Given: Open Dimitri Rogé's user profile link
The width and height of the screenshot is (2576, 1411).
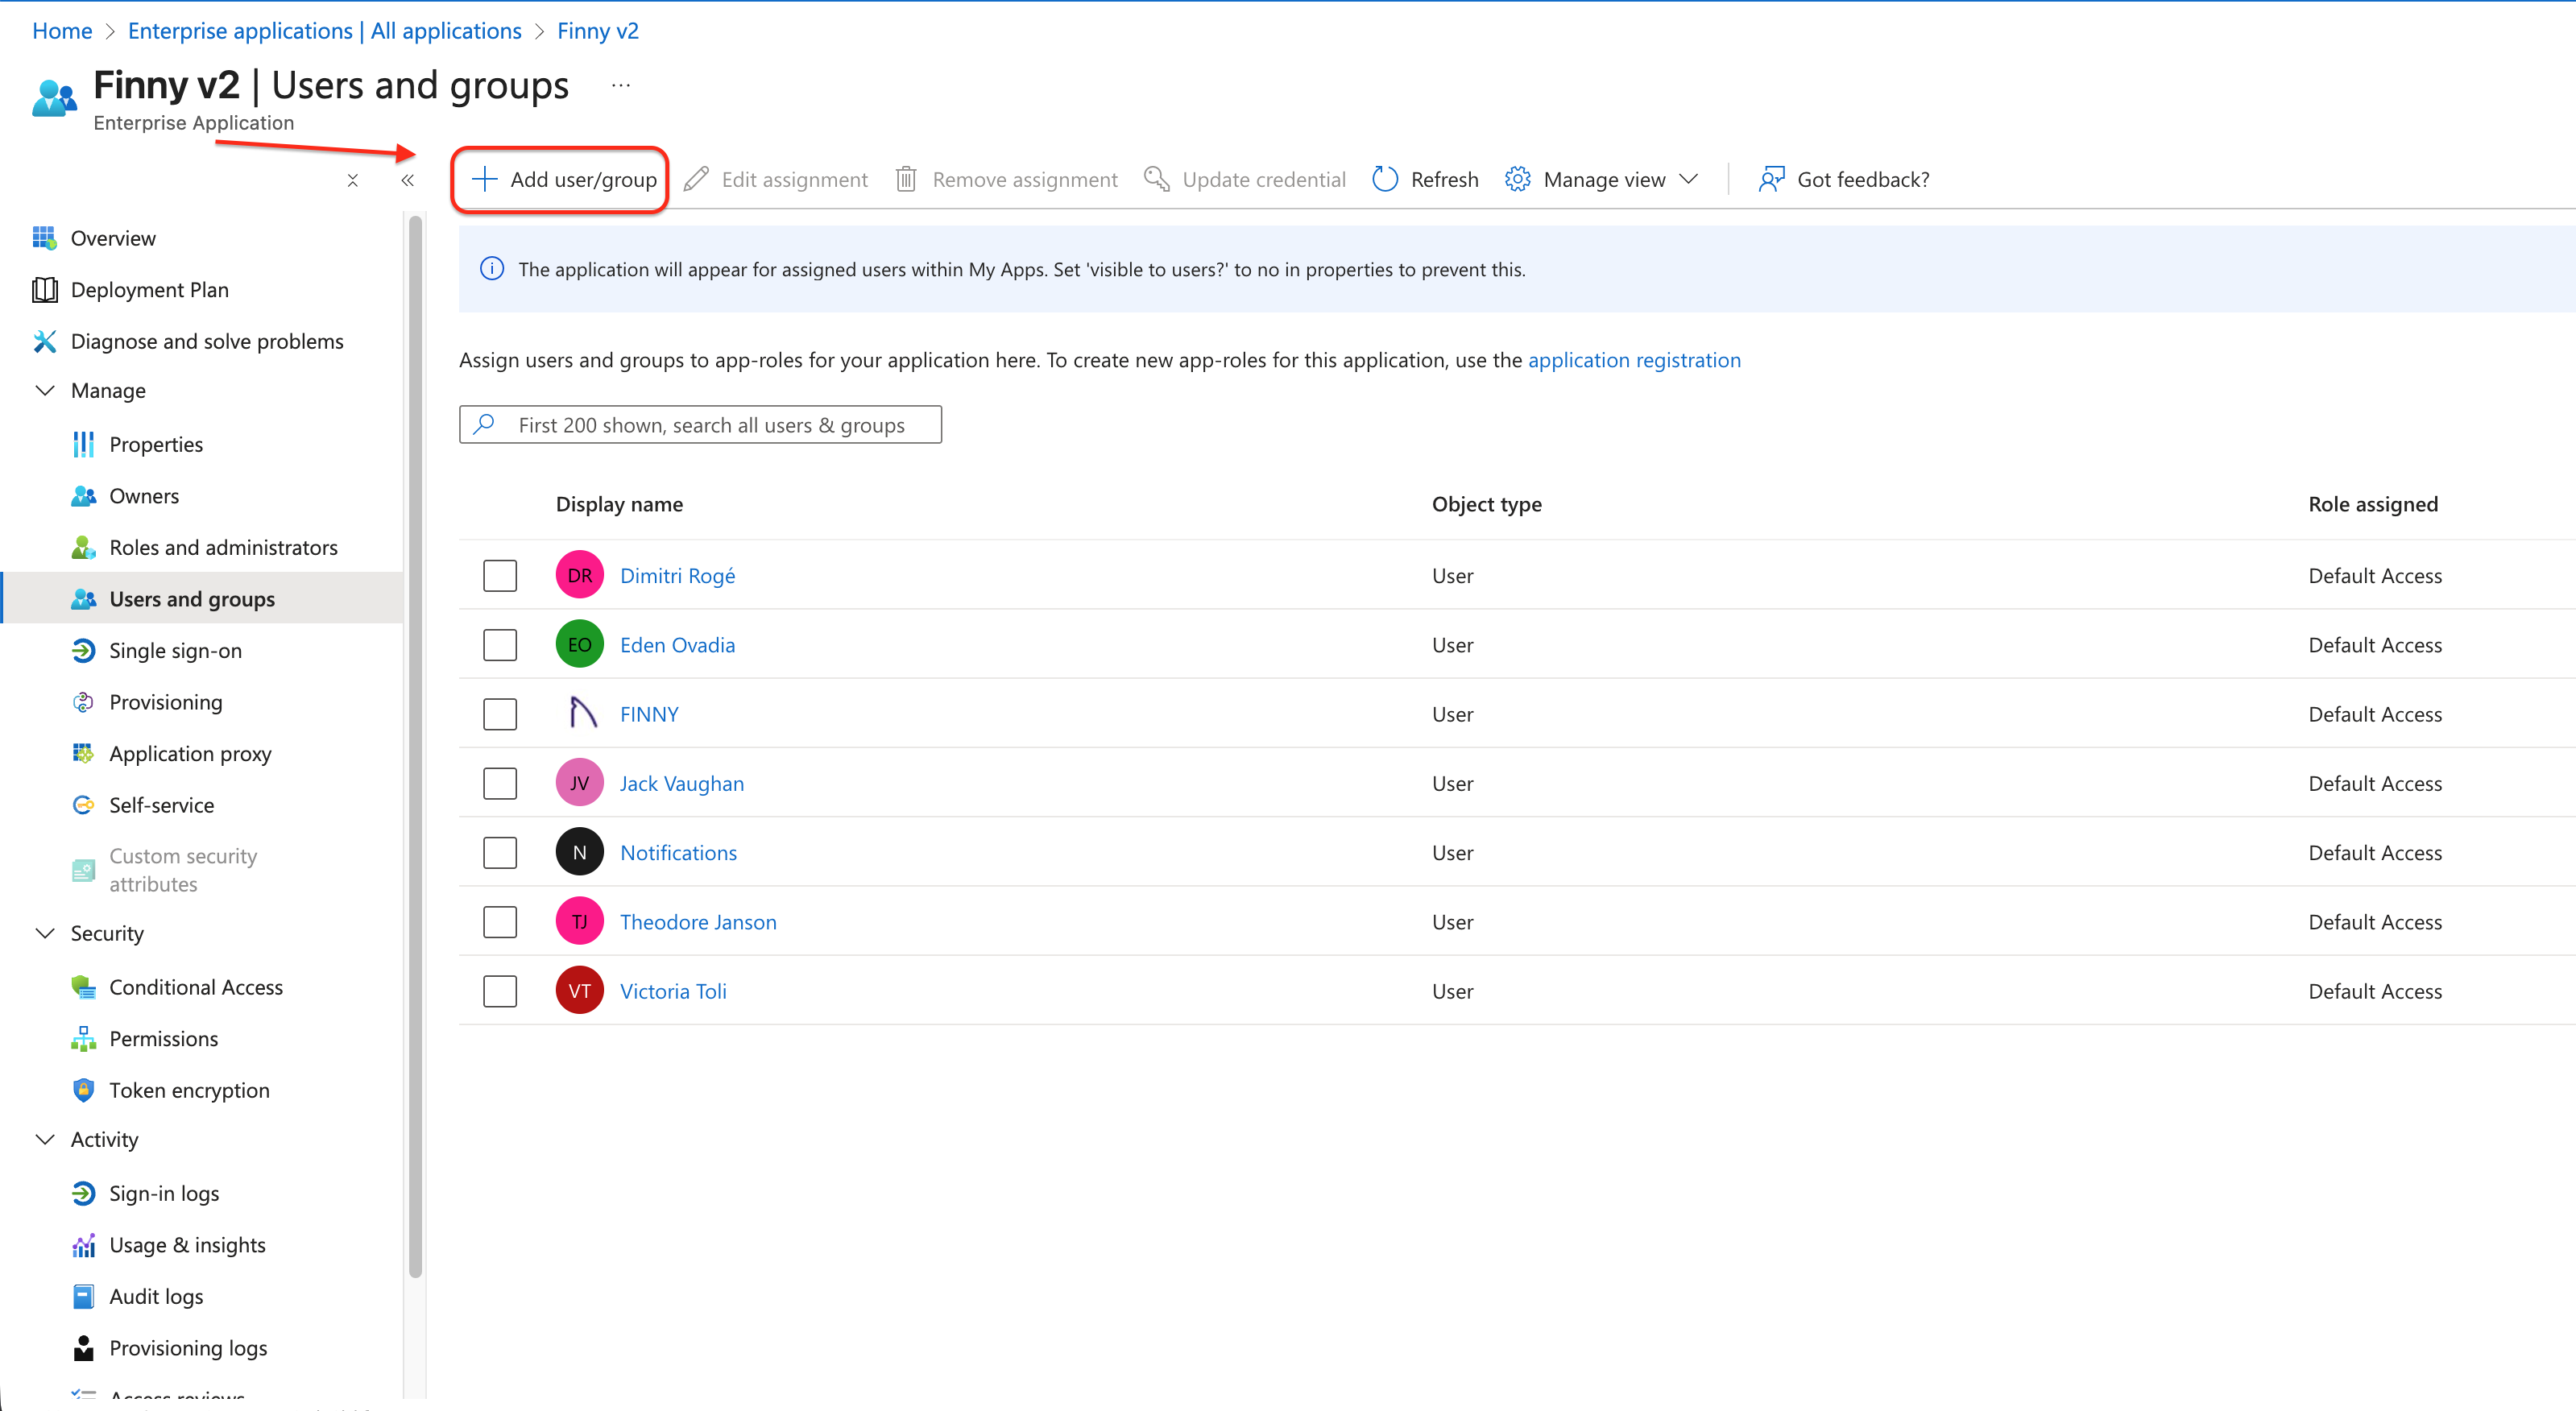Looking at the screenshot, I should 677,576.
